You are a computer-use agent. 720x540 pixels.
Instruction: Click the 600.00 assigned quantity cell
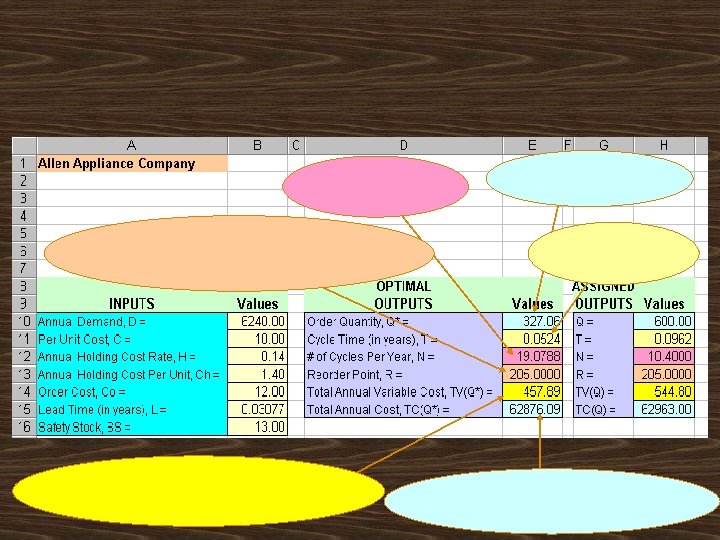point(664,321)
